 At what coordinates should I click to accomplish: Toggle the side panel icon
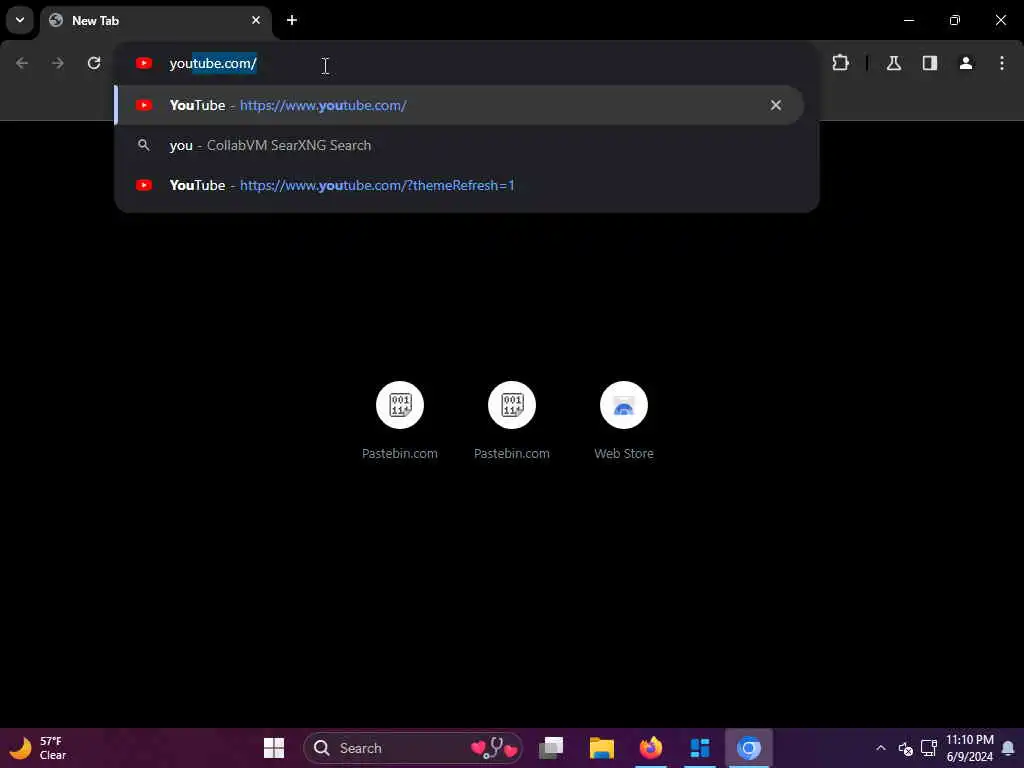coord(930,63)
